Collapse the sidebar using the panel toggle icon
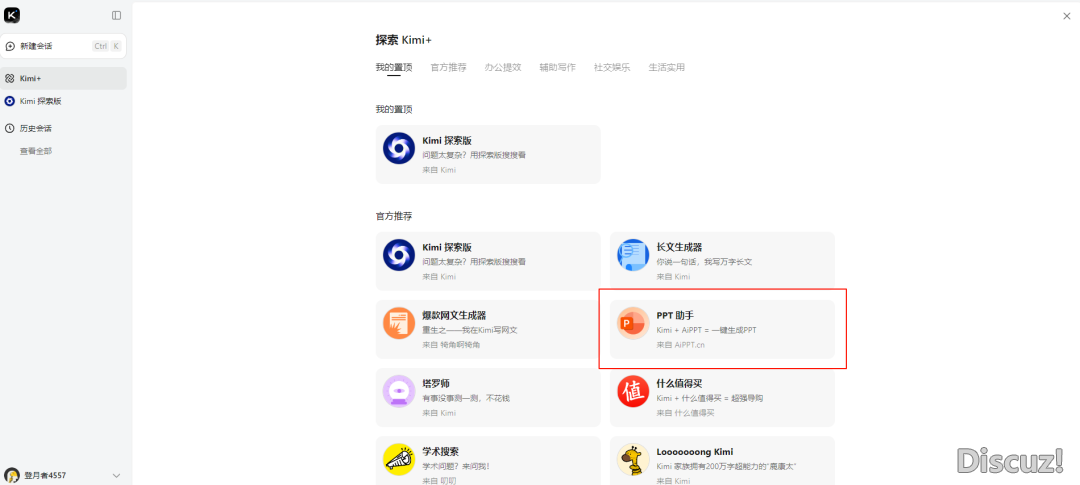 pos(116,15)
